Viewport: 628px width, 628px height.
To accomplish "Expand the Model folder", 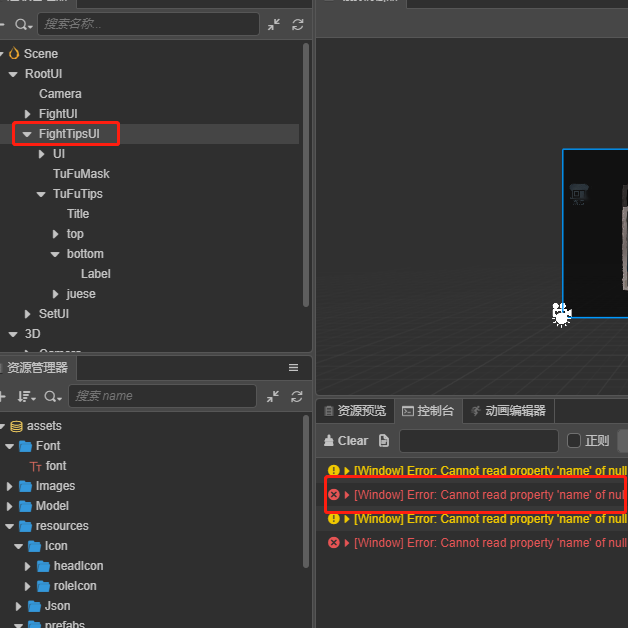I will [10, 506].
